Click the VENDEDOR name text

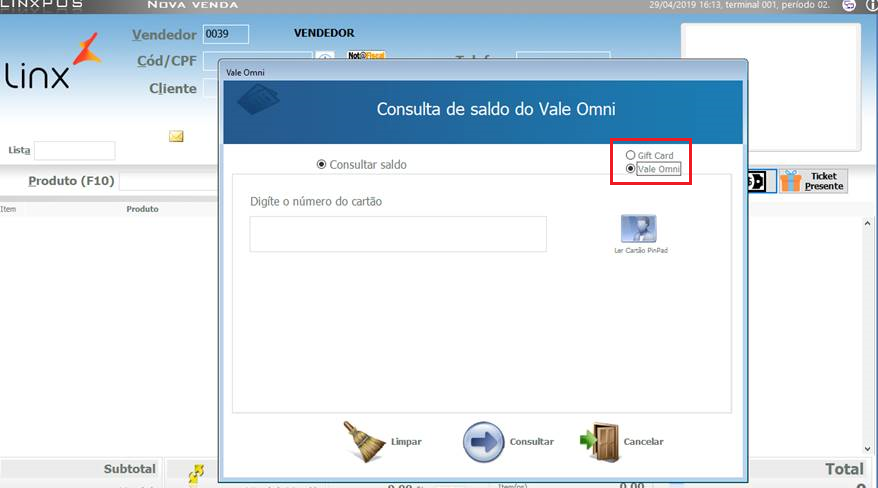(324, 33)
